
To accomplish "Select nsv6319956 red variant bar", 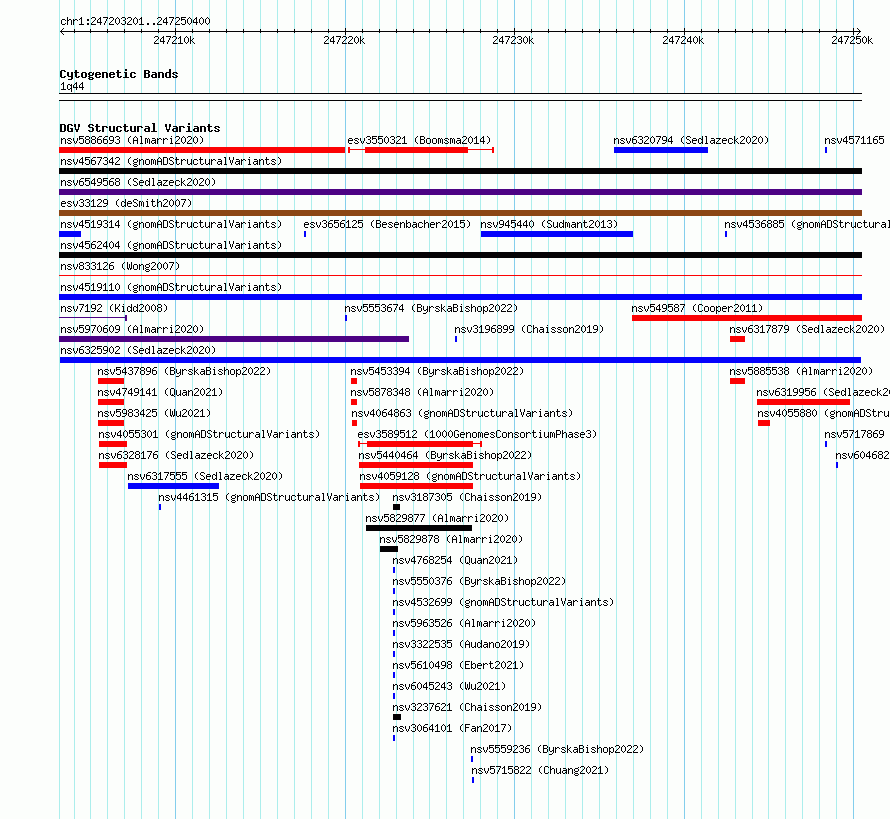I will coord(803,402).
